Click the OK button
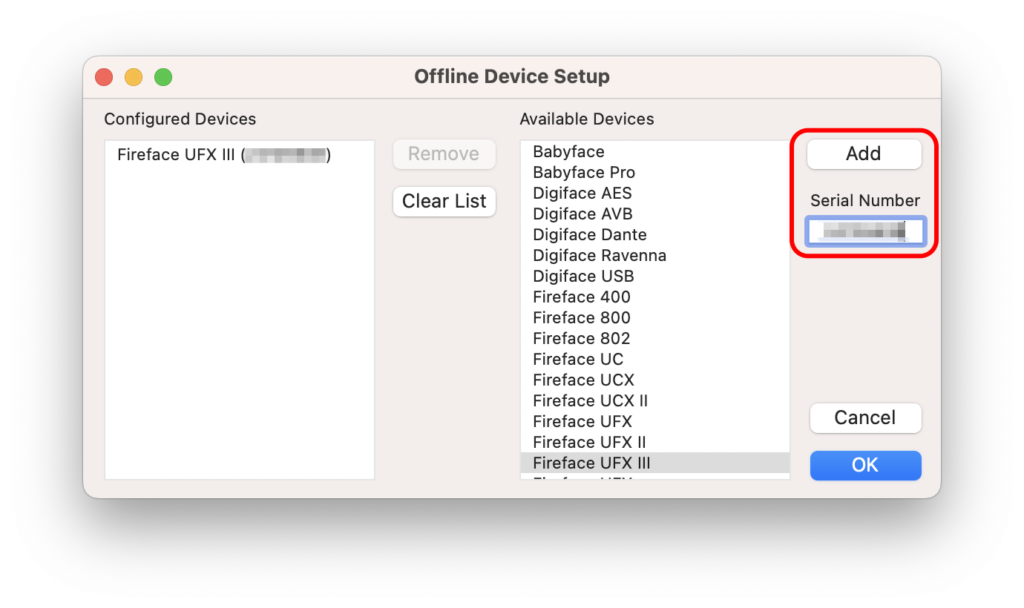1024x608 pixels. point(864,465)
